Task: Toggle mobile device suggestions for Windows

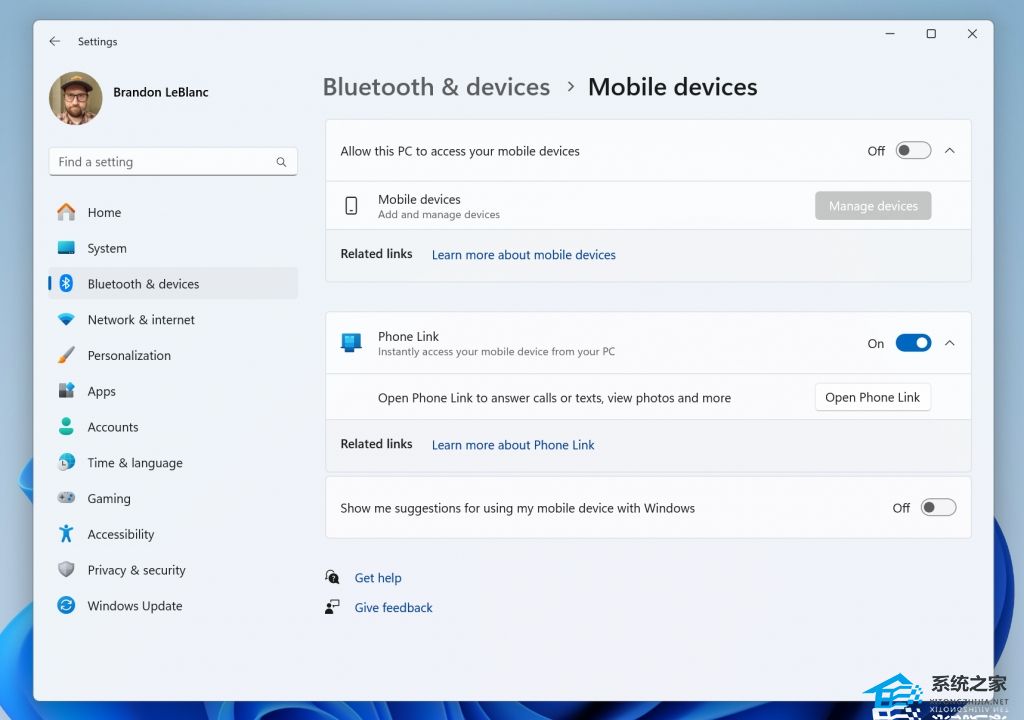Action: point(938,508)
